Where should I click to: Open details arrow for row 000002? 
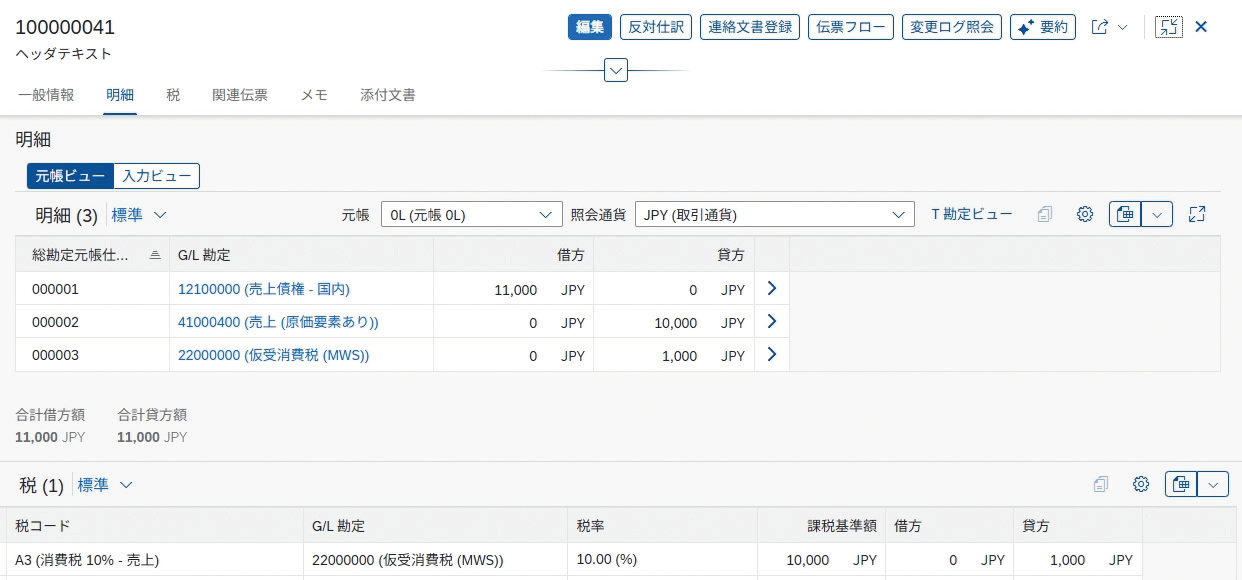(x=771, y=322)
